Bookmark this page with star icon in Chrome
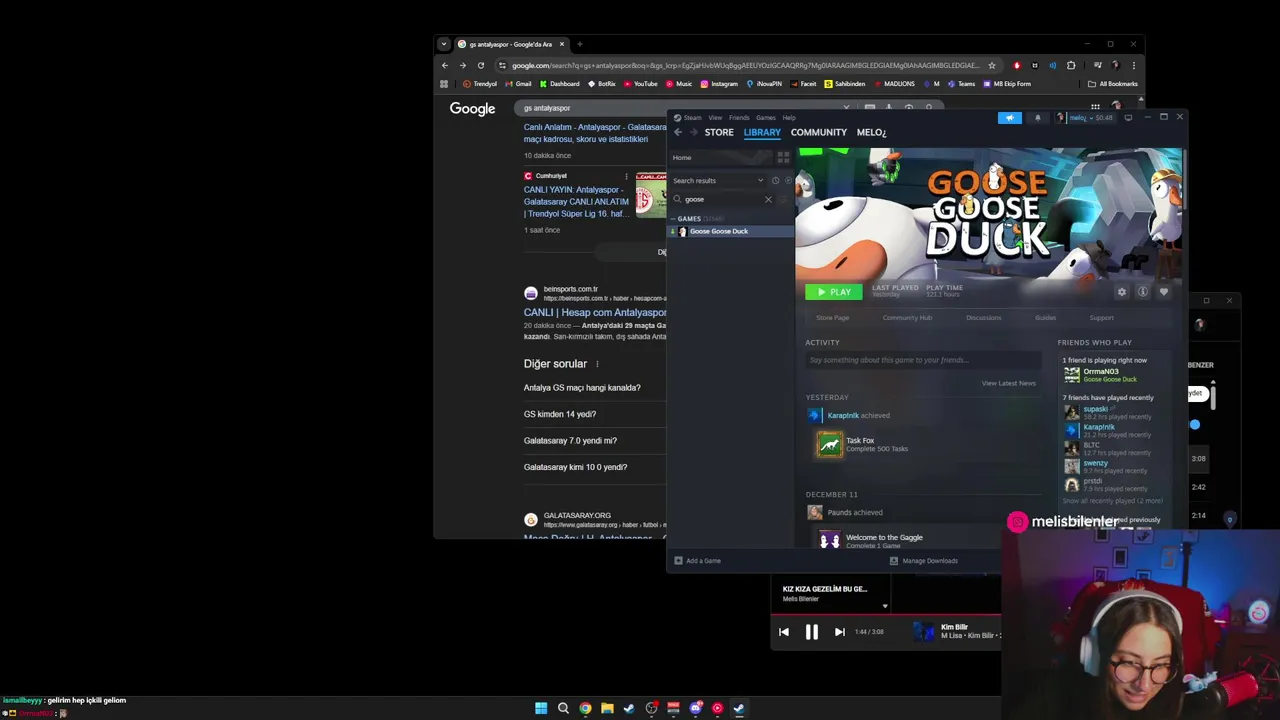Screen dimensions: 1280x720 click(x=992, y=66)
